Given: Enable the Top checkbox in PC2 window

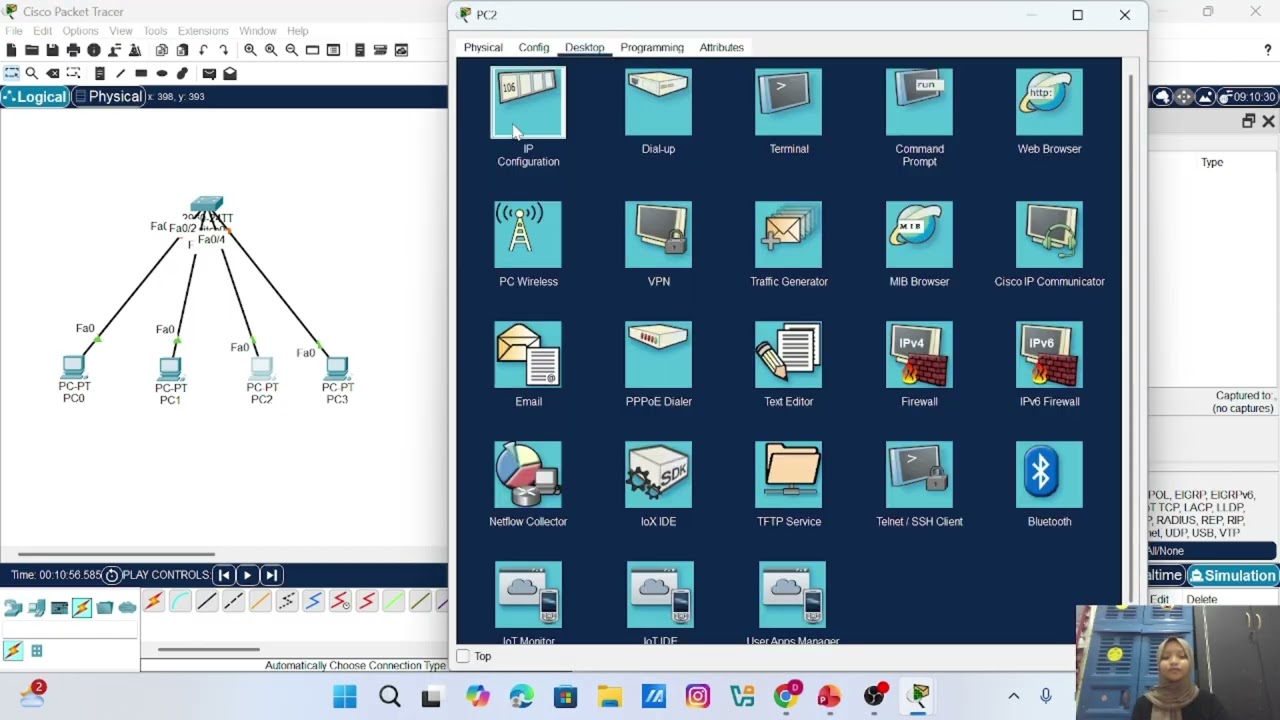Looking at the screenshot, I should point(463,656).
